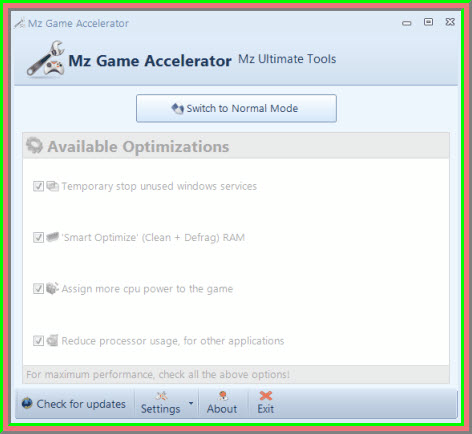Click Switch to Normal Mode button

tap(236, 108)
